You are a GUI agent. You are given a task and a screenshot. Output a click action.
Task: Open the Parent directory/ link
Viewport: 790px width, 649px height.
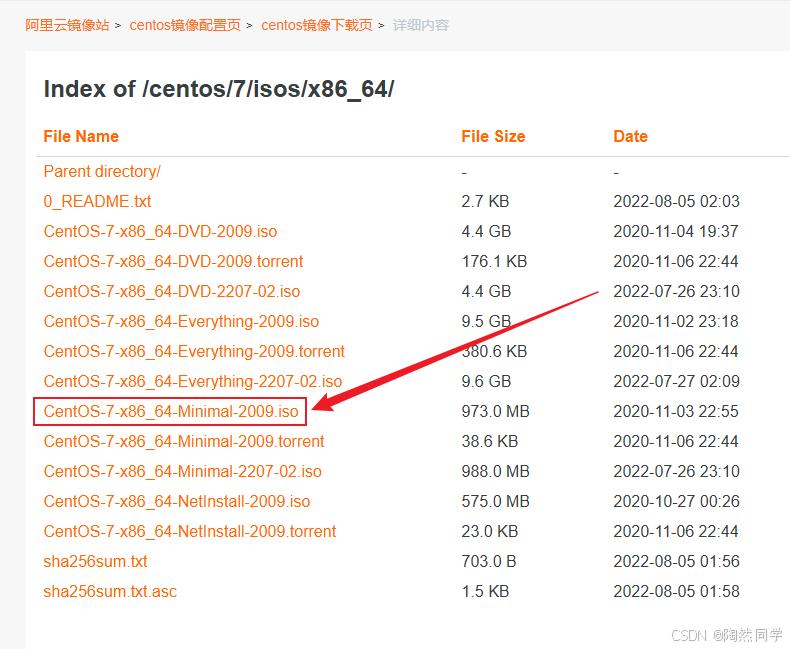[102, 171]
